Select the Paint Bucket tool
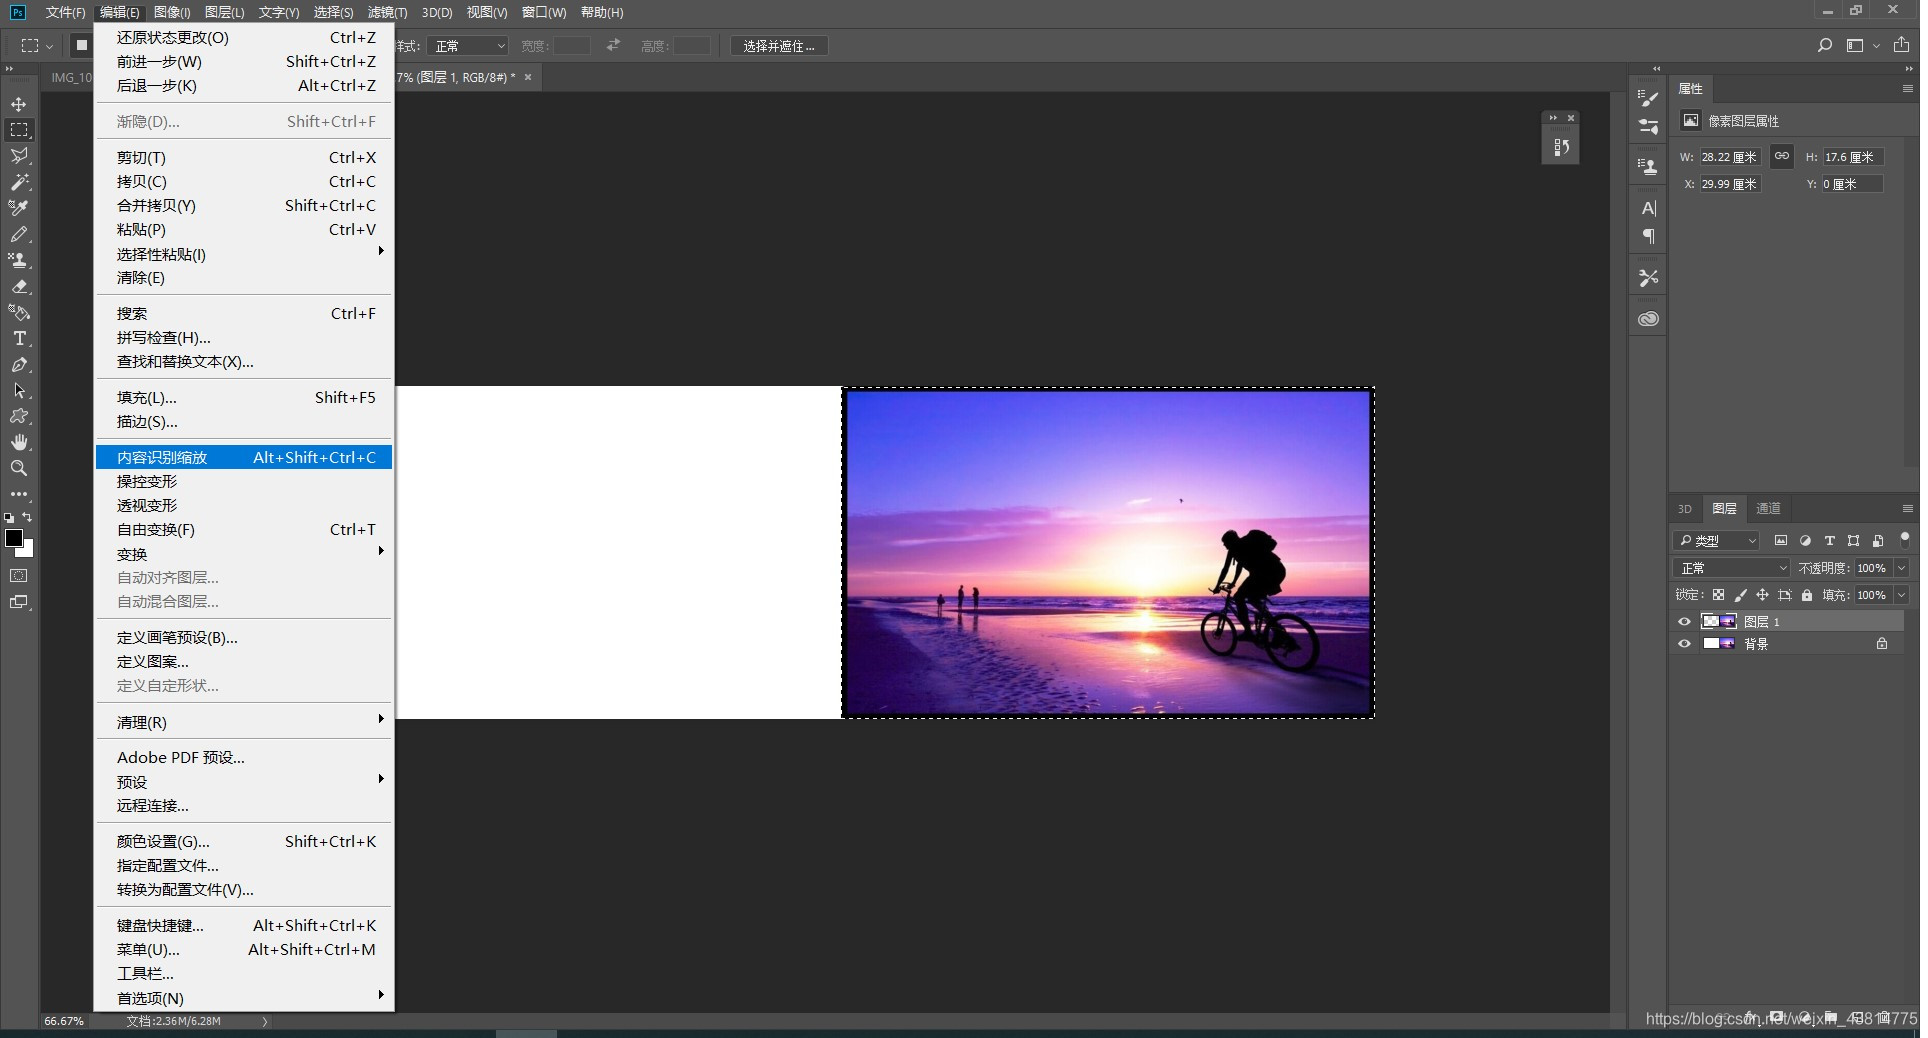 pyautogui.click(x=19, y=312)
